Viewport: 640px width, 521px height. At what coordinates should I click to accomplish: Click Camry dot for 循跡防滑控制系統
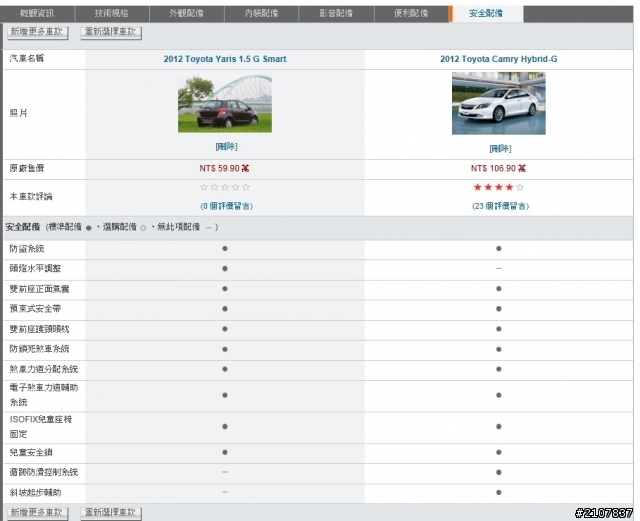coord(498,472)
